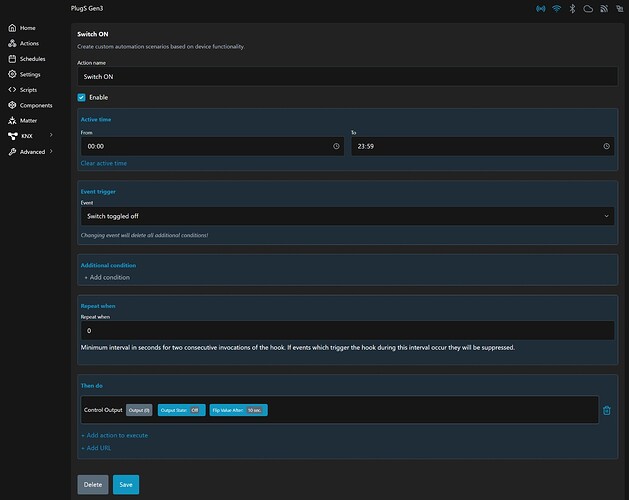The width and height of the screenshot is (629, 500).
Task: Click the Components sidebar icon
Action: tap(12, 105)
